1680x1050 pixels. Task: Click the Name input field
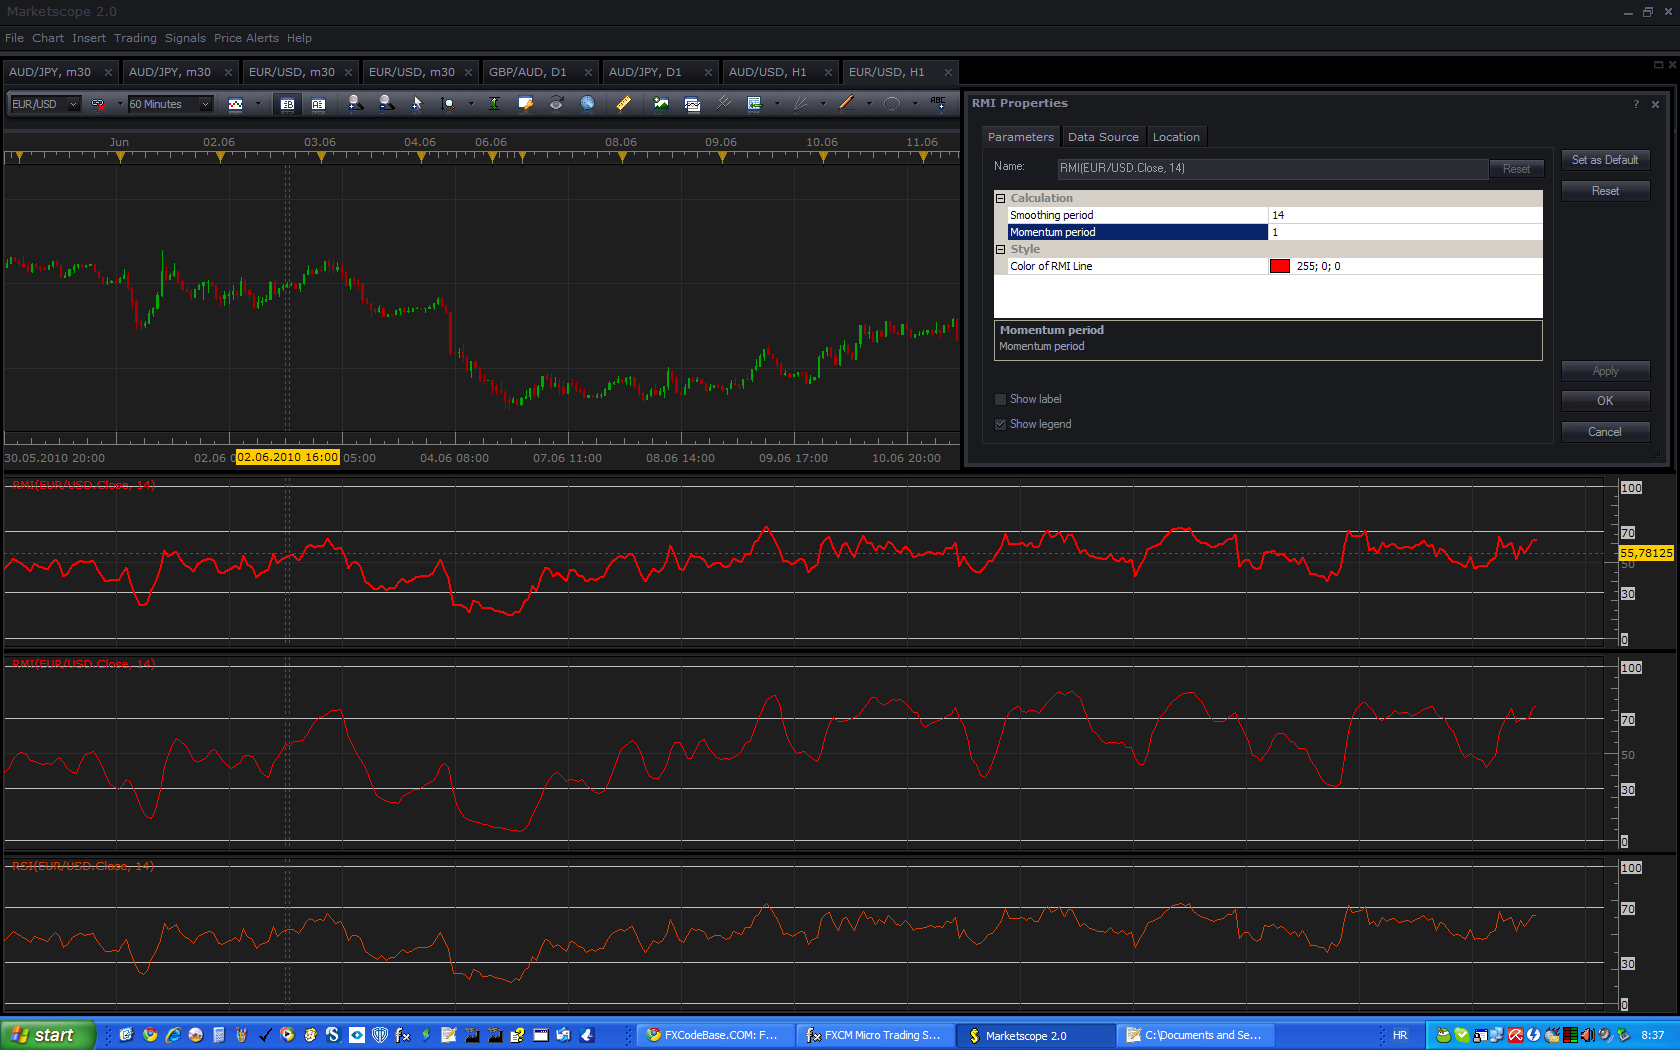click(1272, 168)
